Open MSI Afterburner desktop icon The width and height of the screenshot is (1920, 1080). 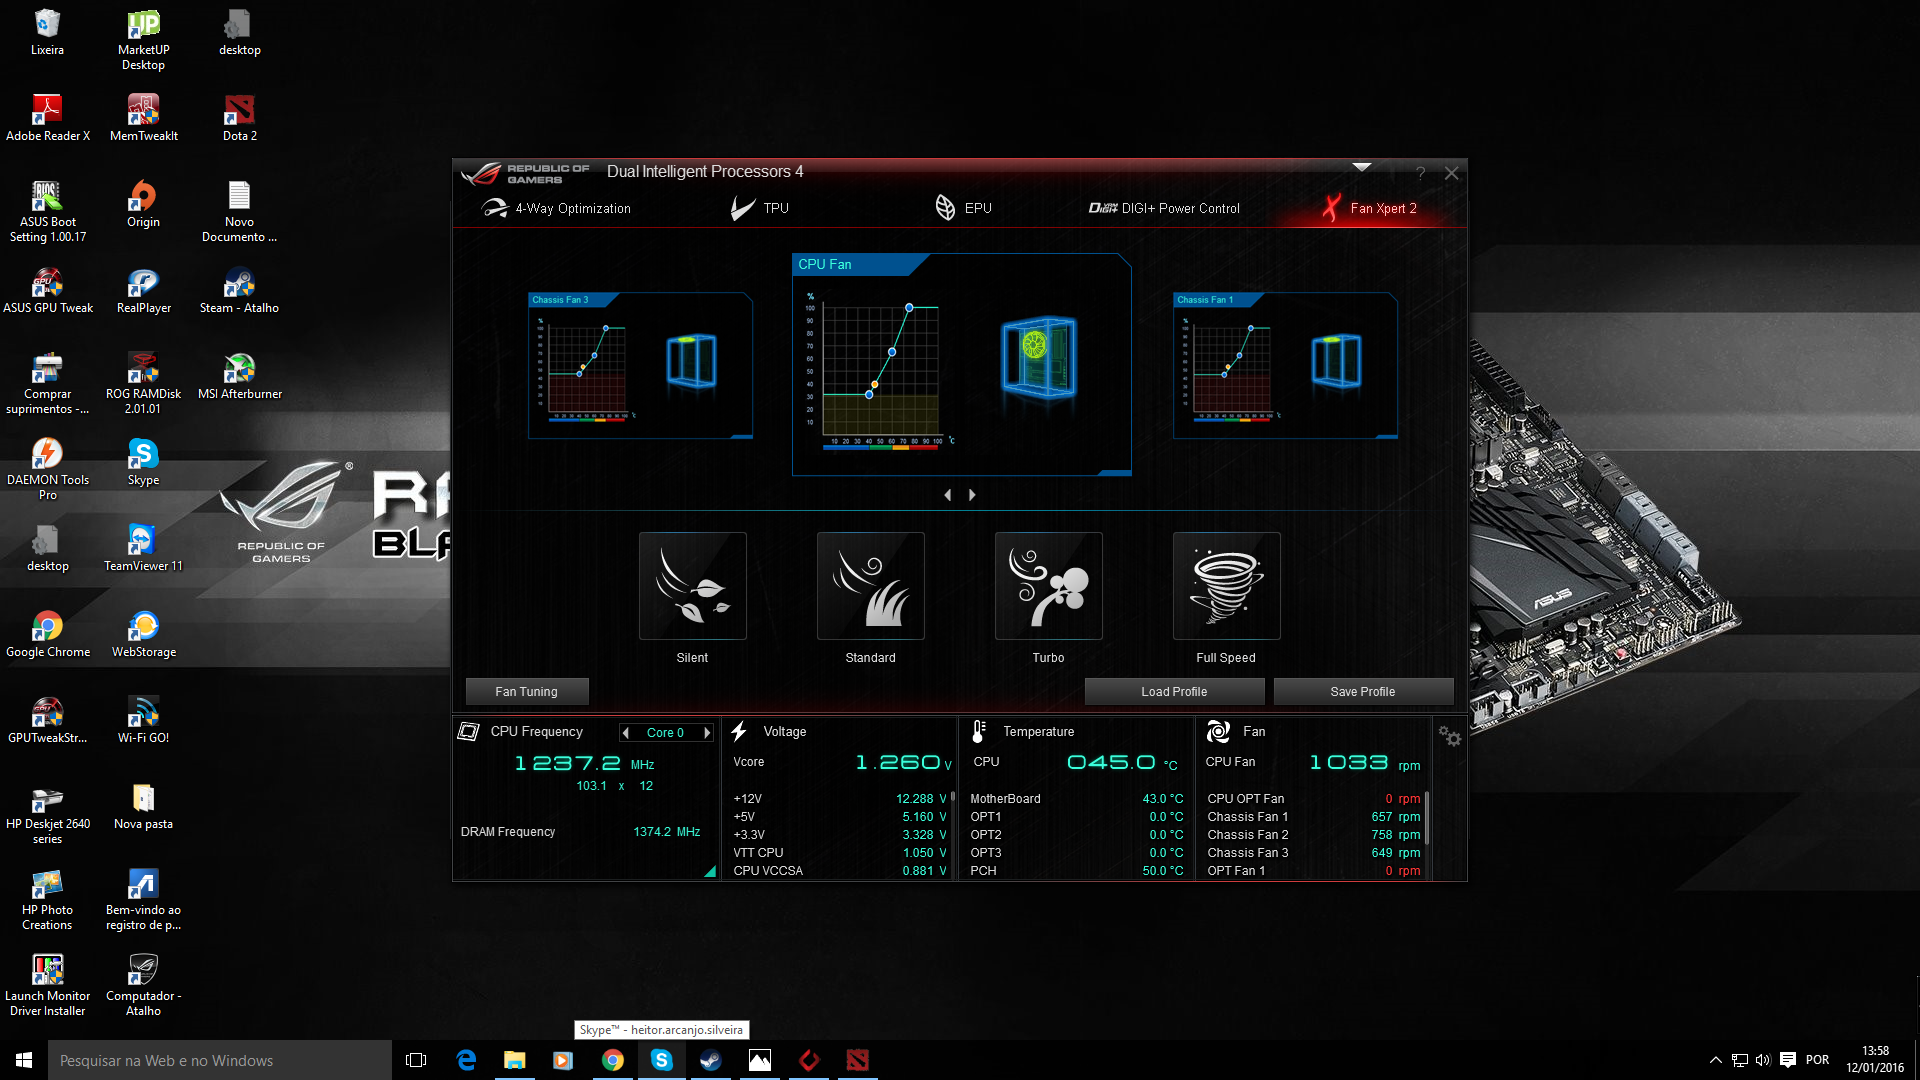(x=240, y=377)
